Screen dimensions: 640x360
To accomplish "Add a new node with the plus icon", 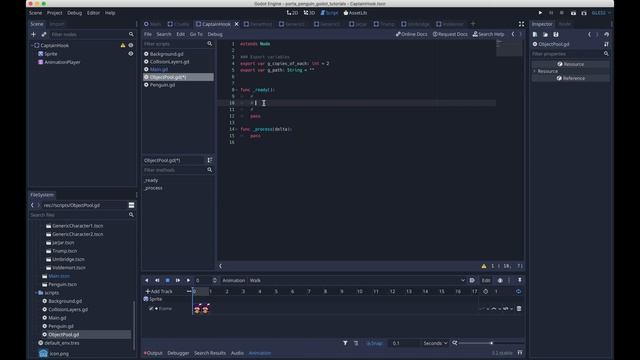I will [x=34, y=35].
